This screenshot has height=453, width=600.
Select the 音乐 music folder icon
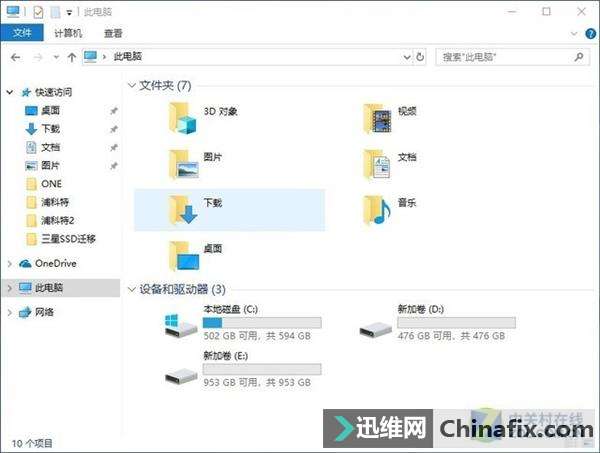(x=377, y=210)
